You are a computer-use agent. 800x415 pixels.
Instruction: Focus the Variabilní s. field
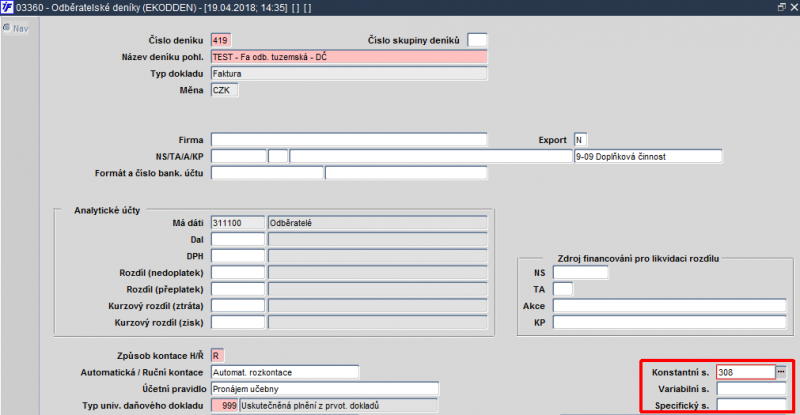pyautogui.click(x=751, y=388)
